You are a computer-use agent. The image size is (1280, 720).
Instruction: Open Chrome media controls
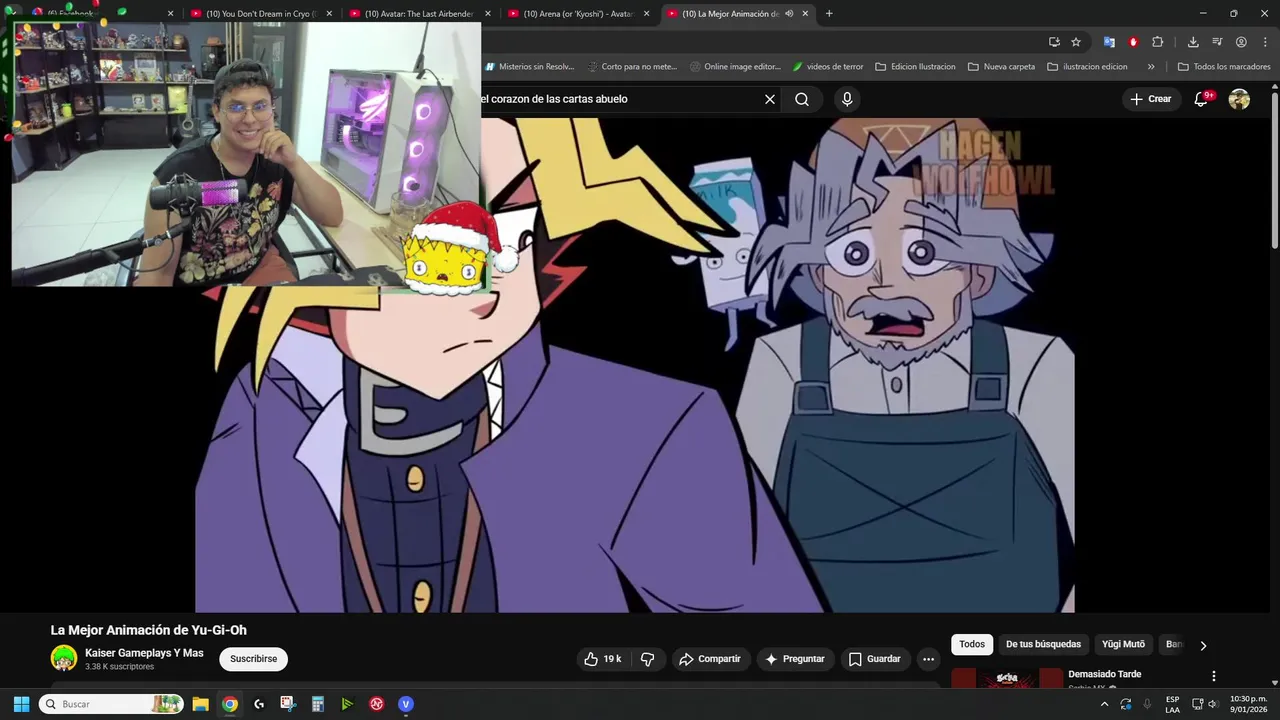(x=1217, y=42)
